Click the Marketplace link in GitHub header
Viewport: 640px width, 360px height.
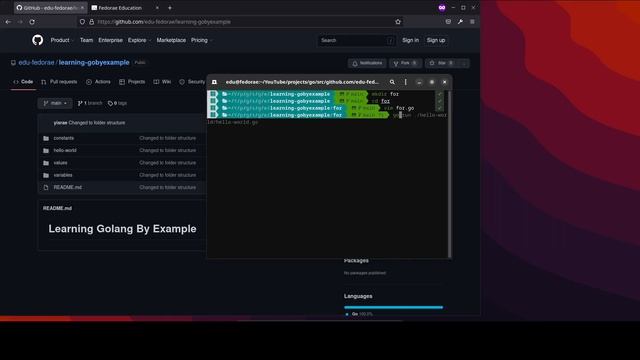(171, 40)
